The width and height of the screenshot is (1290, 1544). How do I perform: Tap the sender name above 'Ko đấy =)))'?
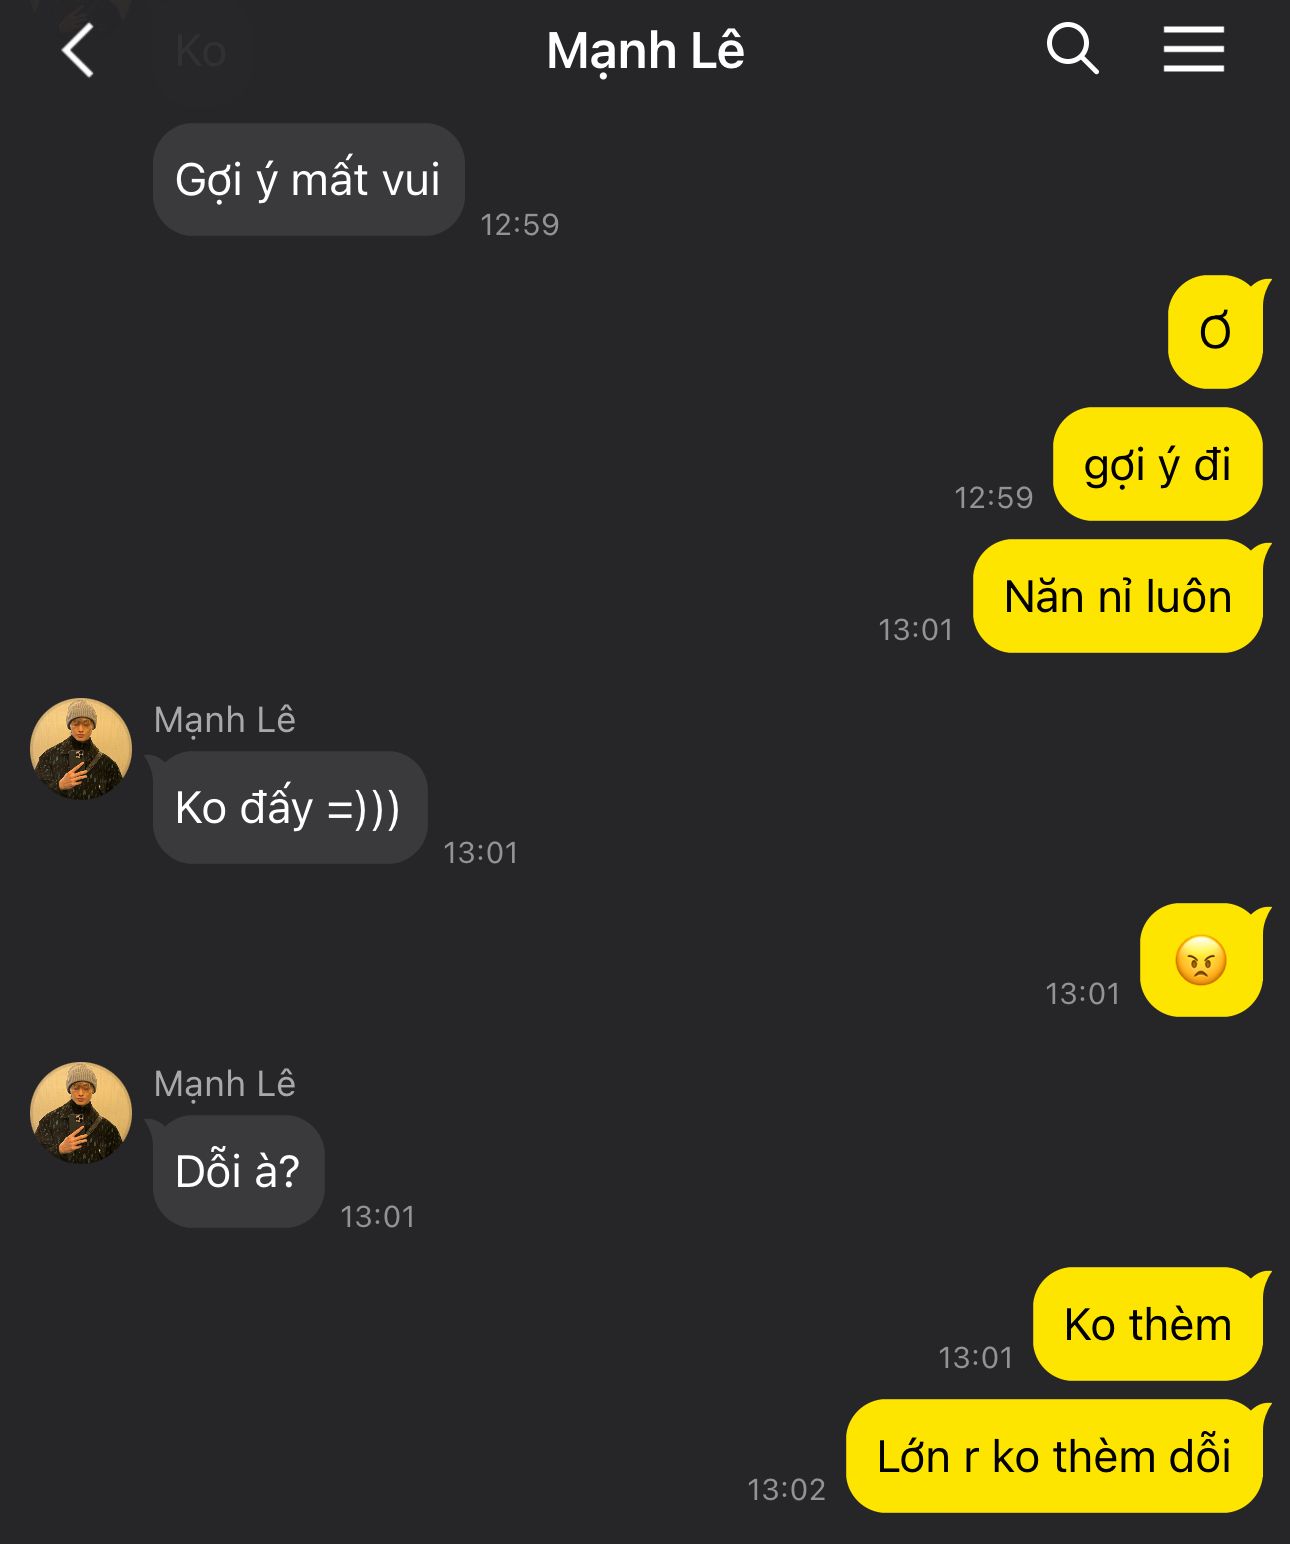pos(225,720)
